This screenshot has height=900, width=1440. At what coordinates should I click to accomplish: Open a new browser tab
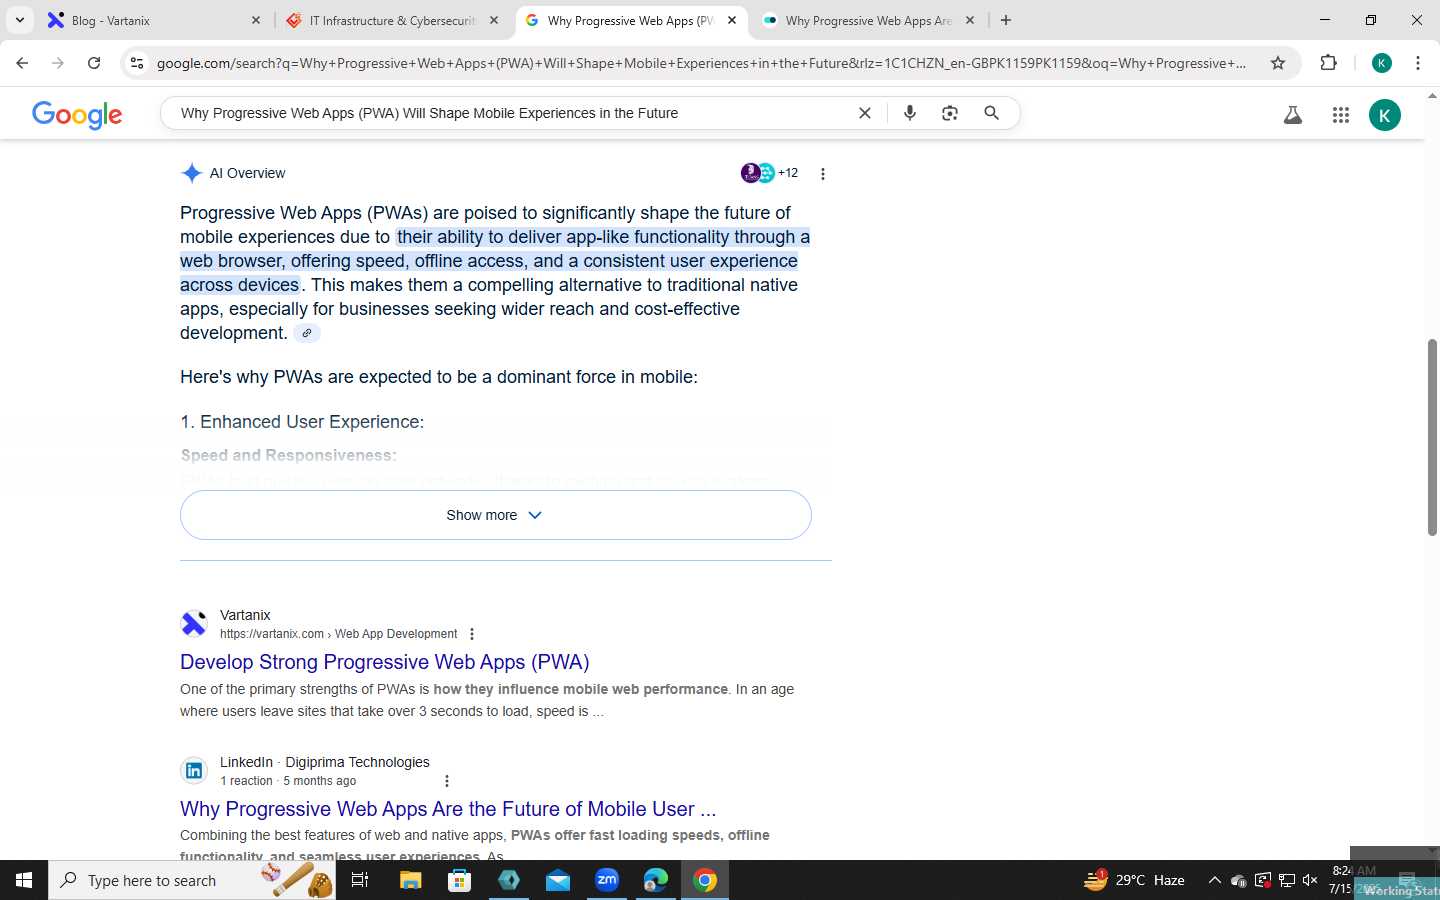point(1006,20)
